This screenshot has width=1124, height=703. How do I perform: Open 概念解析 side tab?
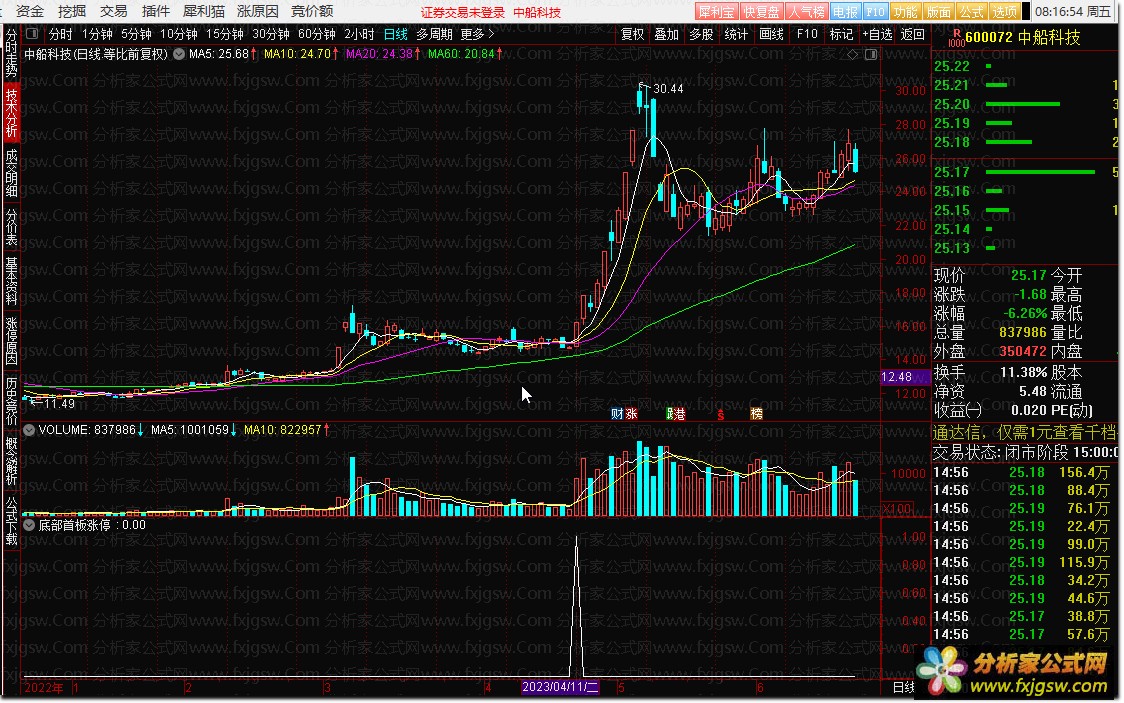[11, 461]
